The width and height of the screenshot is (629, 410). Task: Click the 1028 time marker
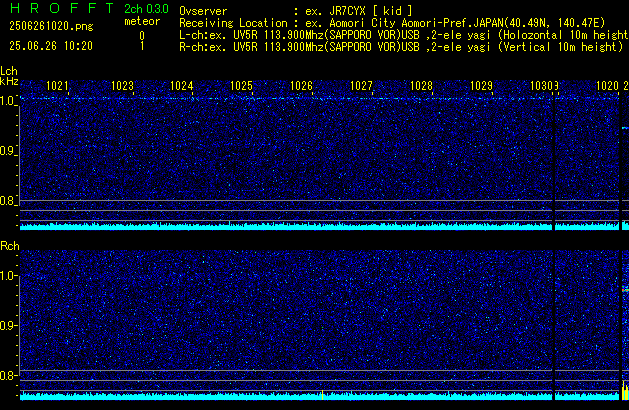pyautogui.click(x=422, y=86)
